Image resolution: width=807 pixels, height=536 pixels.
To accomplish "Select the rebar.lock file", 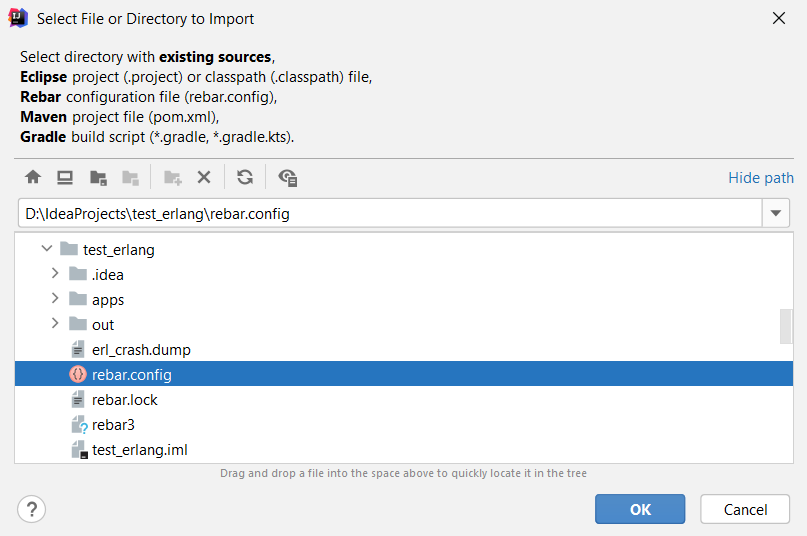I will 125,400.
